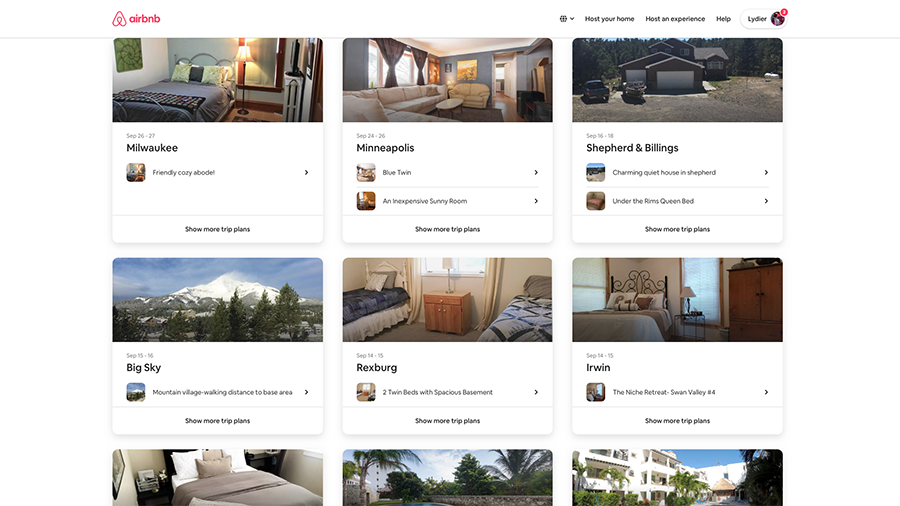Open Host an experience menu item

tap(675, 19)
